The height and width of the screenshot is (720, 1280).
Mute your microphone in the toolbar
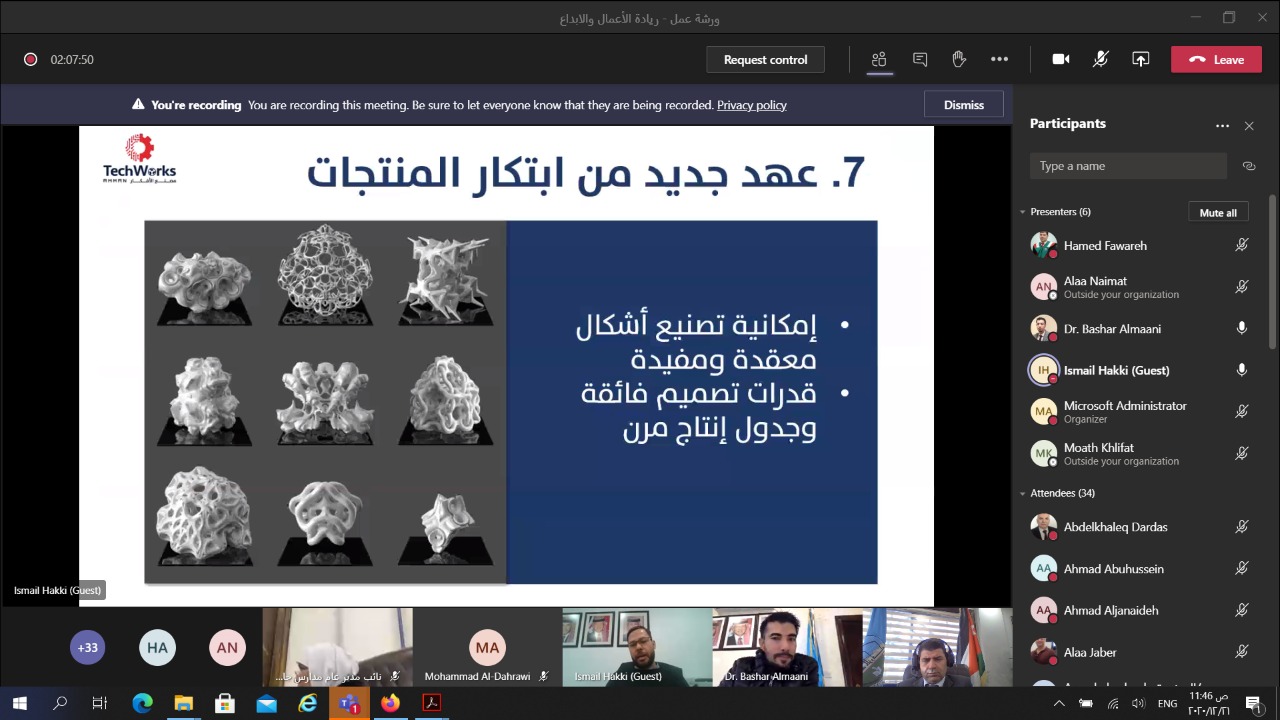click(x=1100, y=59)
